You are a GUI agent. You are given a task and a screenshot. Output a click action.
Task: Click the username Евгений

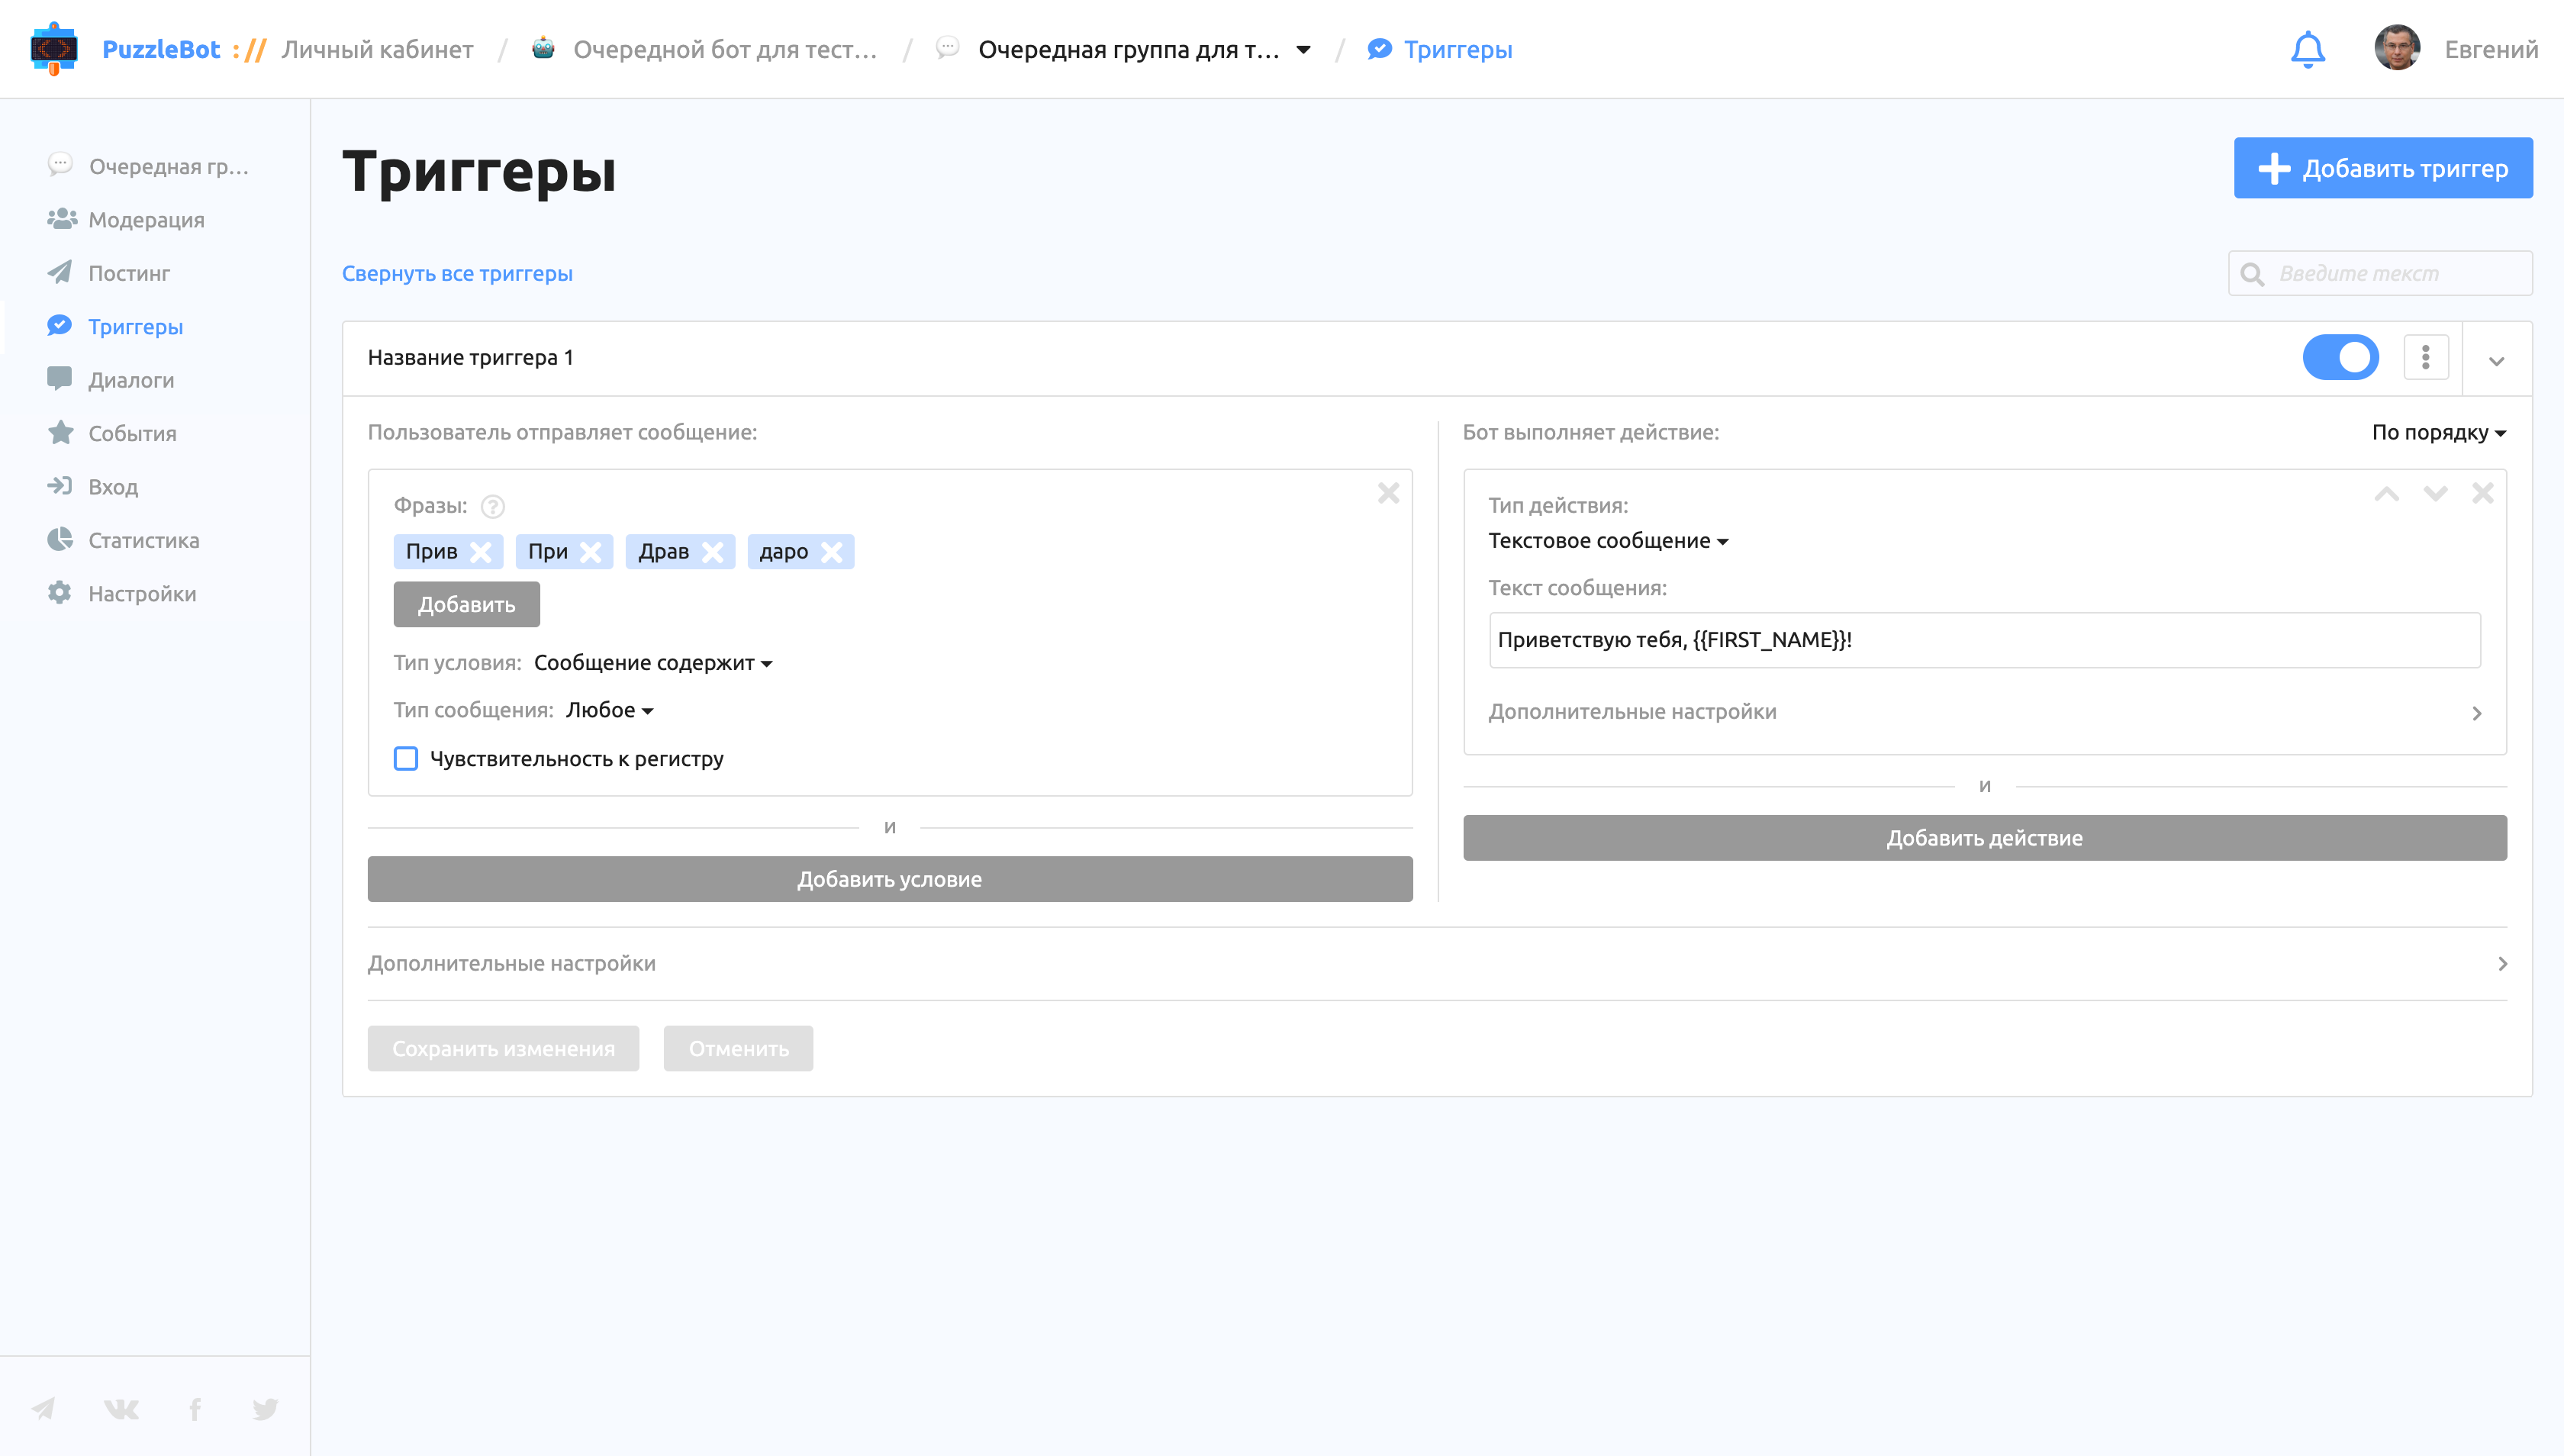pos(2491,49)
